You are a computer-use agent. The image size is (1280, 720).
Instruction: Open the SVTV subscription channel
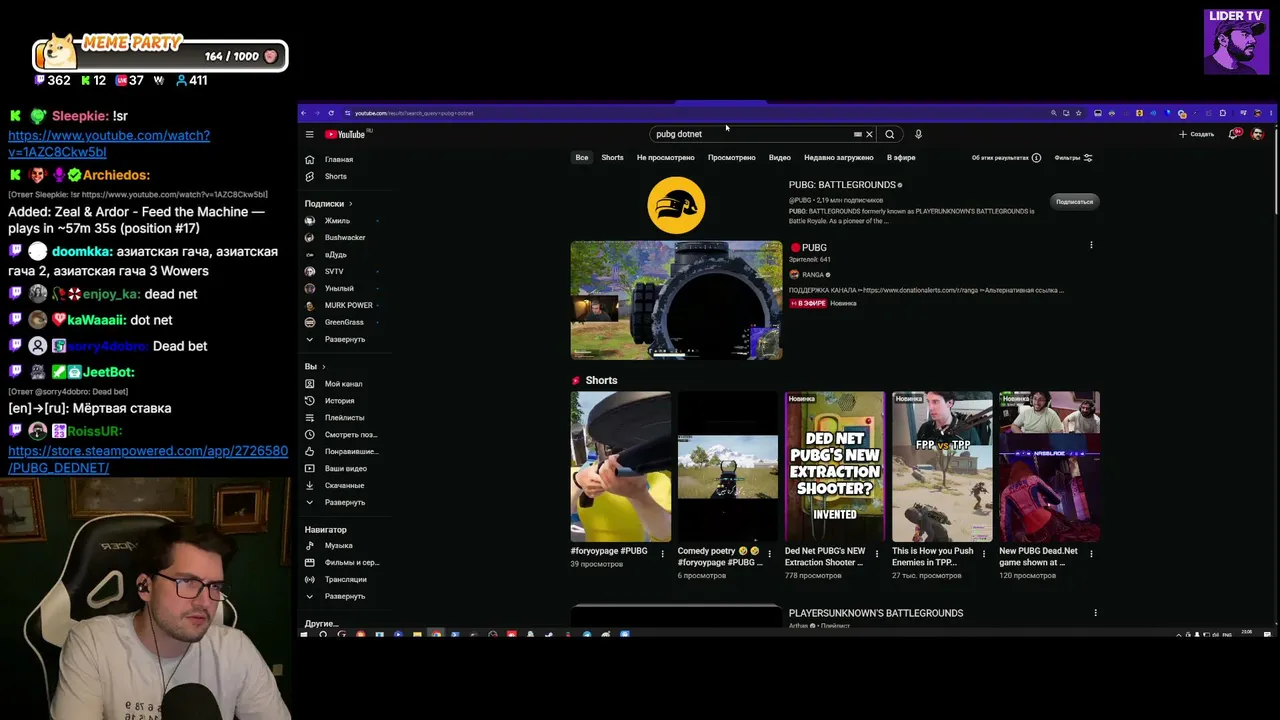point(334,272)
